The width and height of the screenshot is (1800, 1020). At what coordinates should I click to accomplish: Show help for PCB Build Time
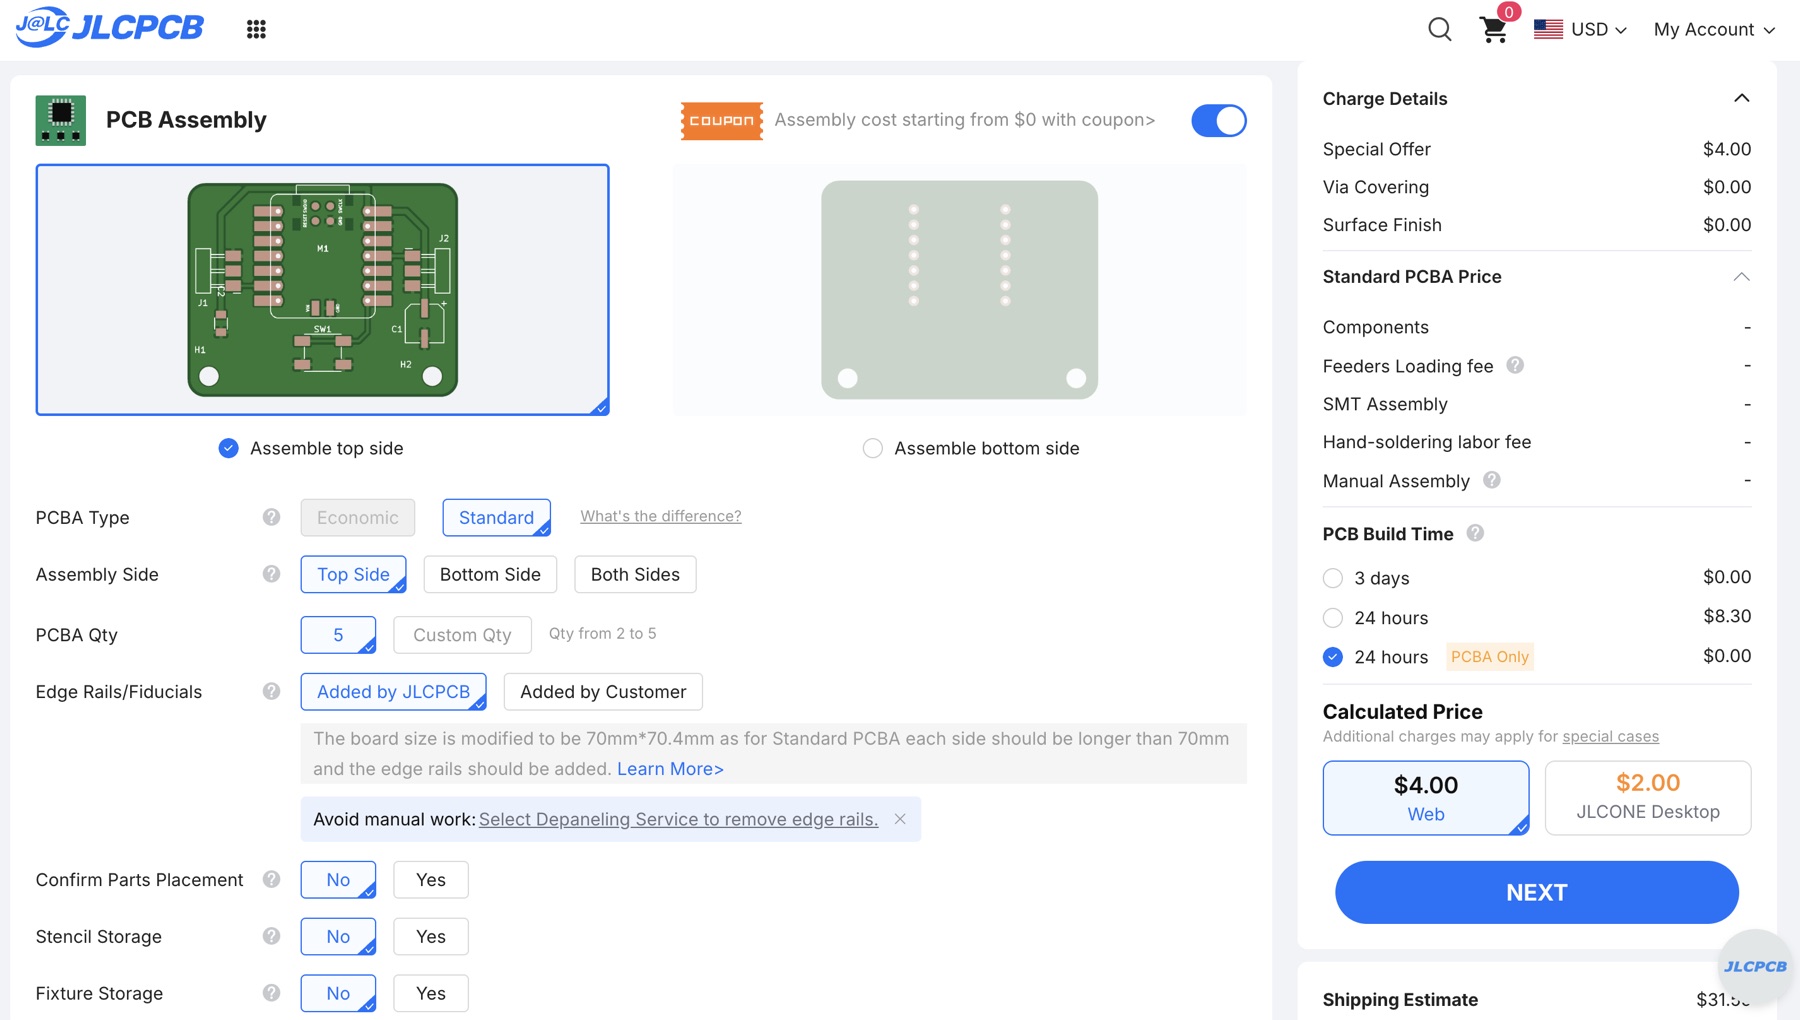click(x=1475, y=533)
